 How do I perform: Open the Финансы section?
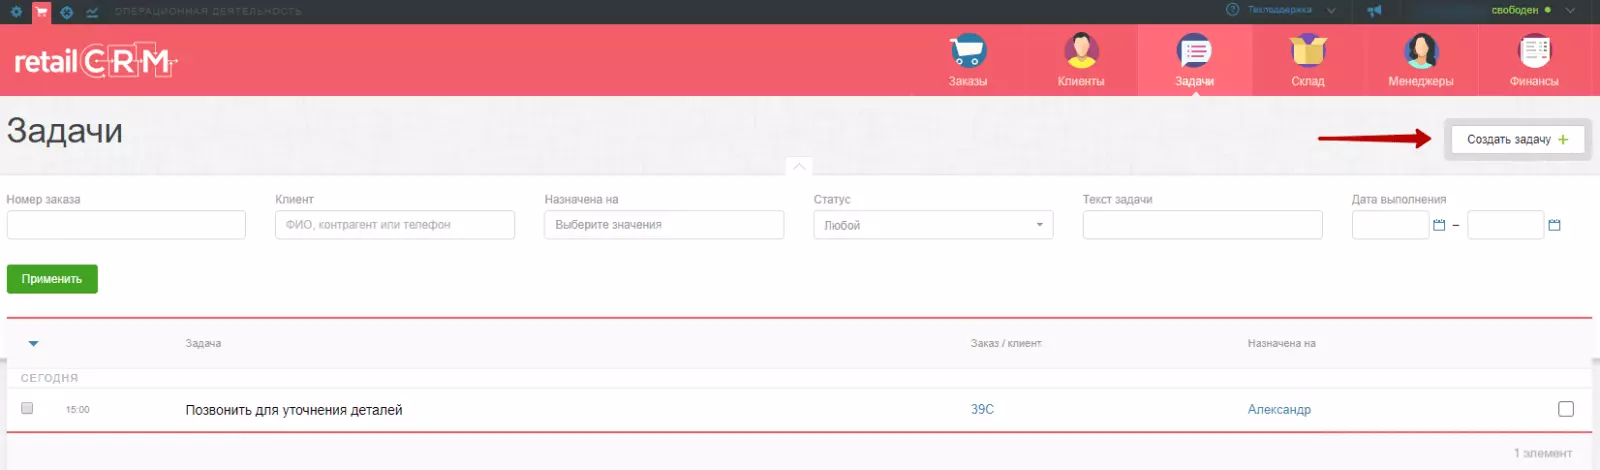[1534, 60]
